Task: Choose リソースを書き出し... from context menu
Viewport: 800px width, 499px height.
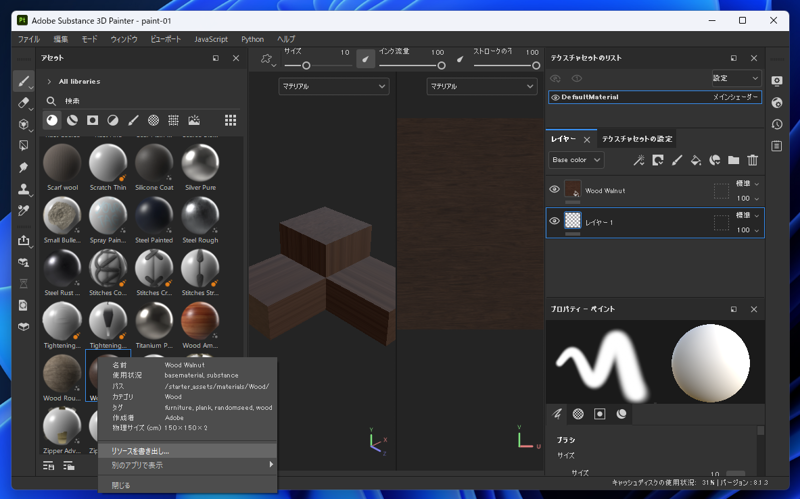Action: coord(187,451)
